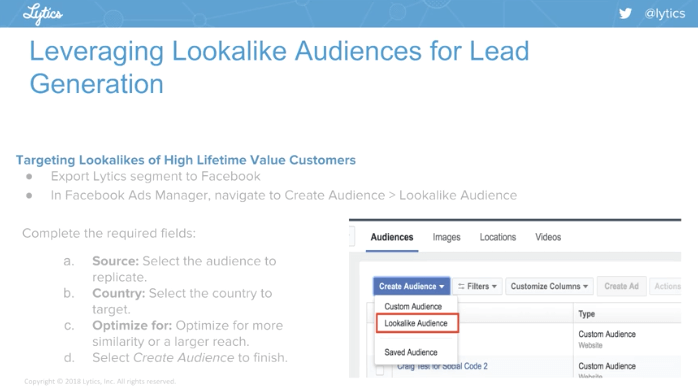
Task: Switch to the Audiences tab
Action: 392,237
